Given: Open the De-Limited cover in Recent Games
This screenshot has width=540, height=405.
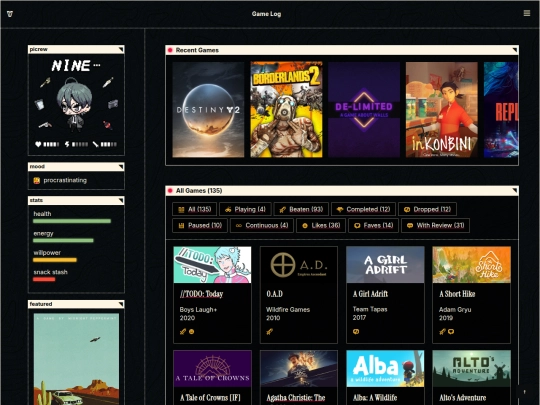Looking at the screenshot, I should coord(364,110).
